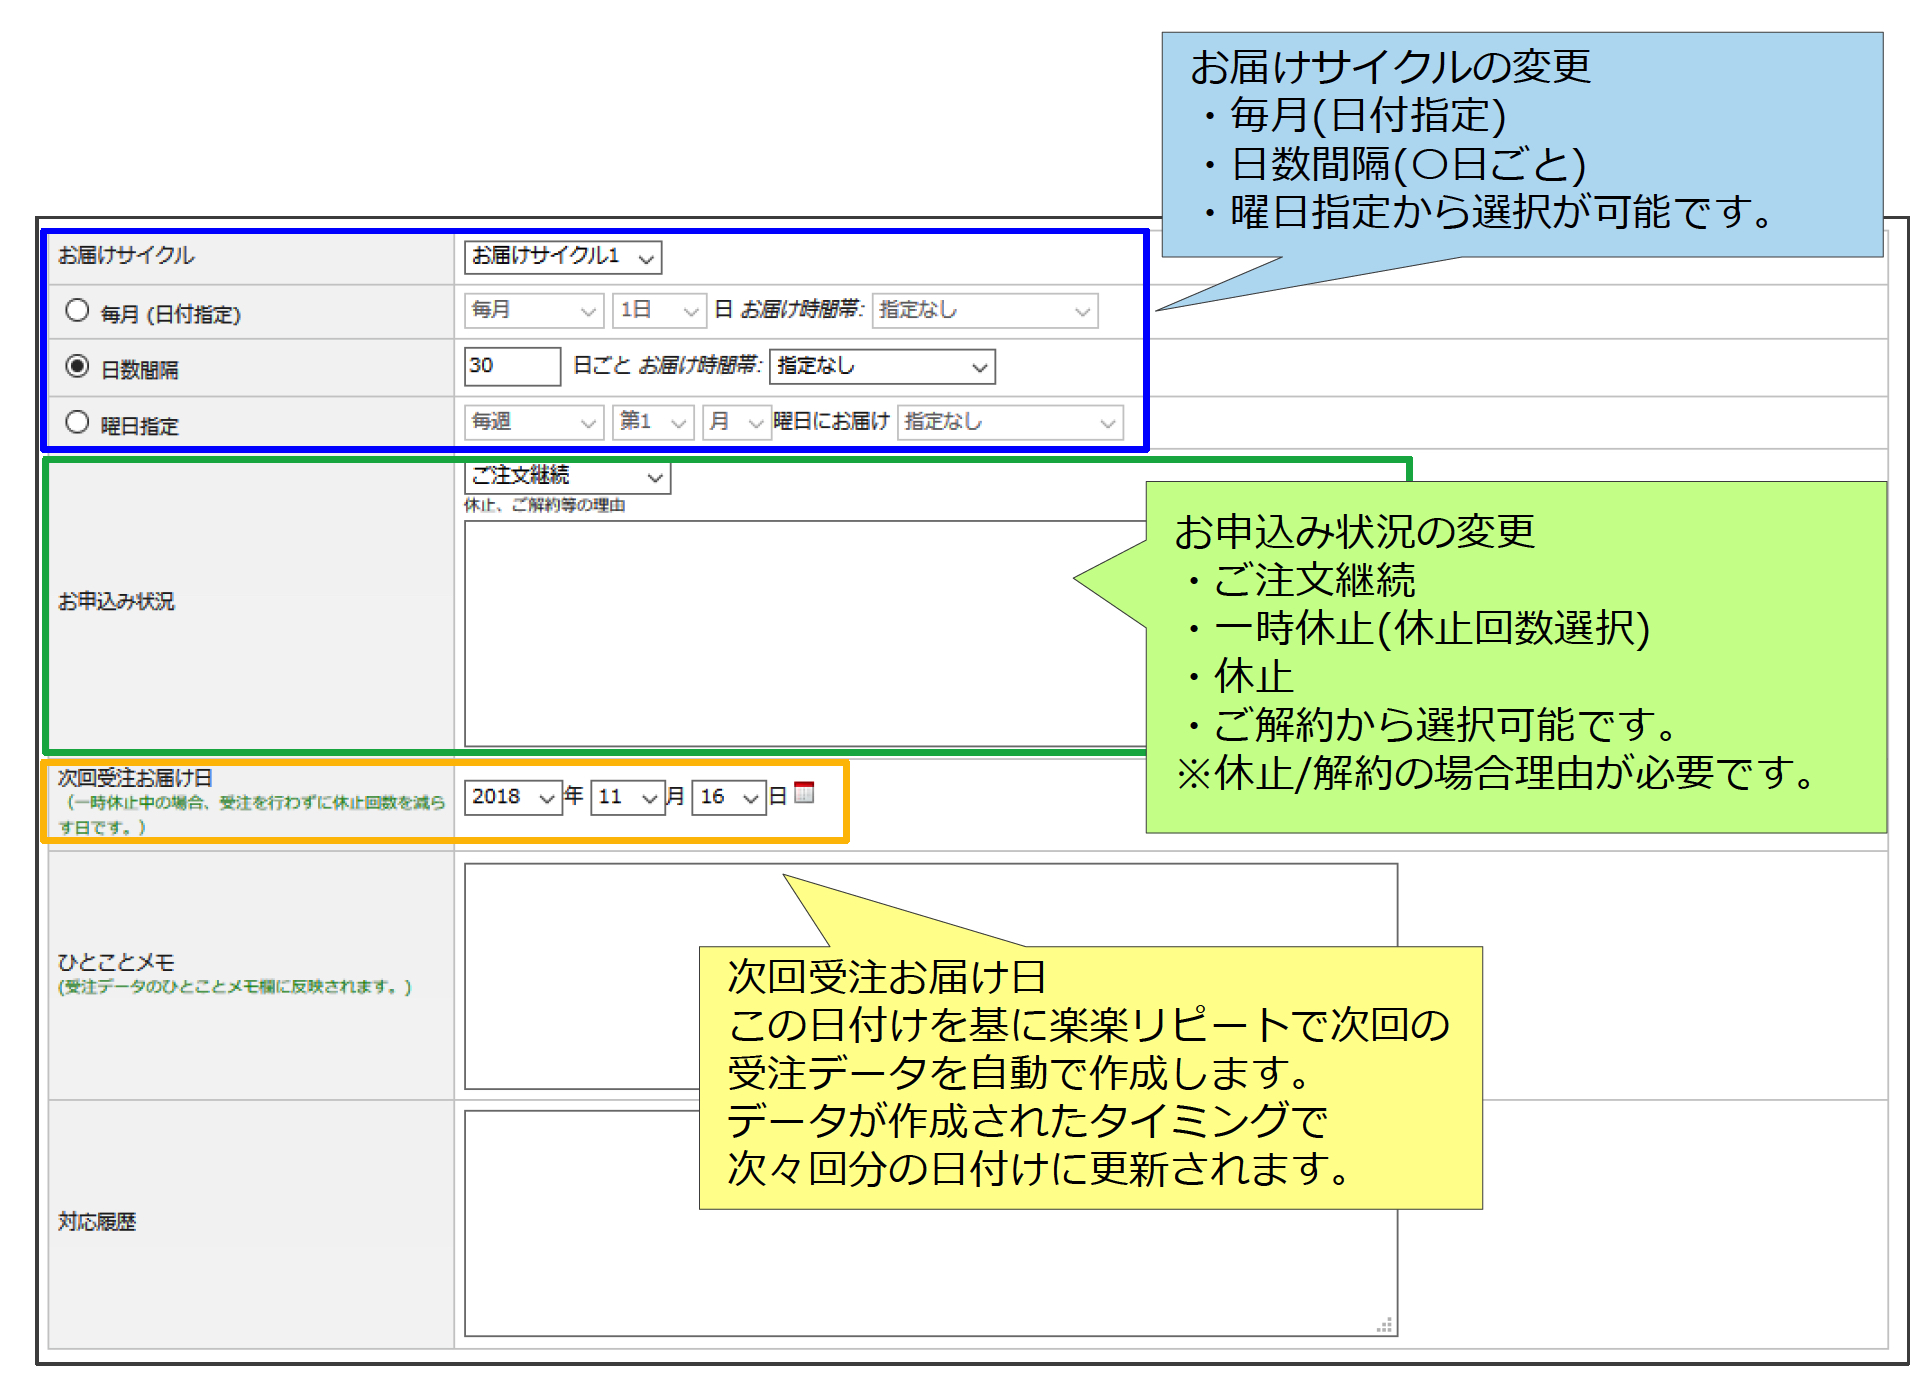Select 曜日指定 radio button

[x=77, y=422]
